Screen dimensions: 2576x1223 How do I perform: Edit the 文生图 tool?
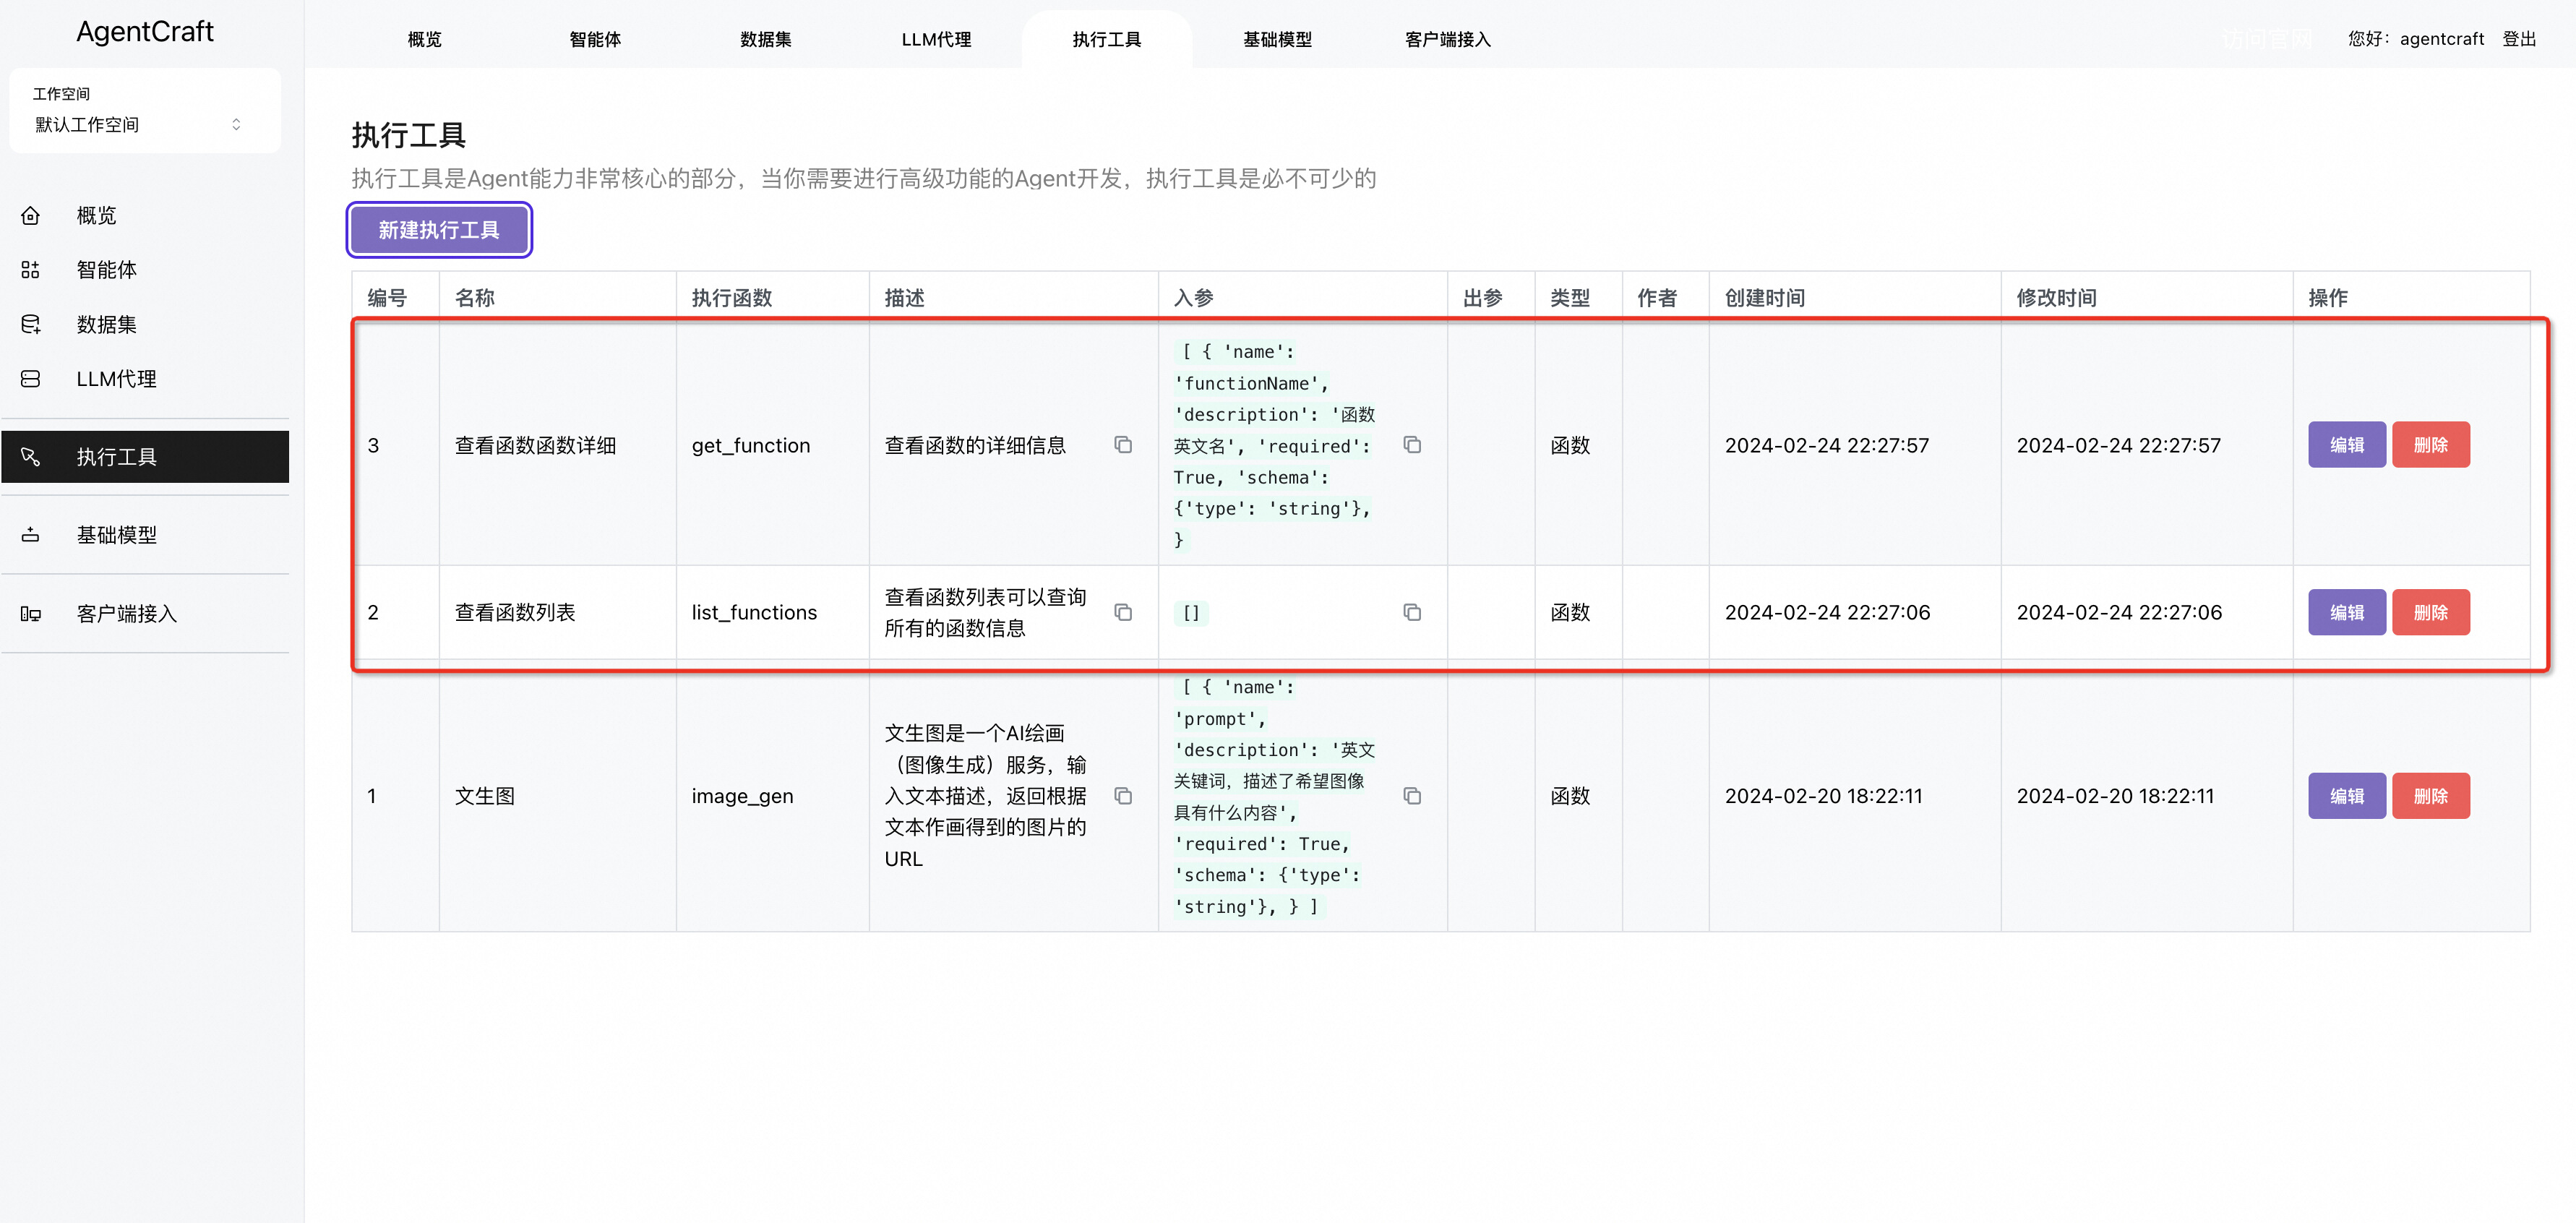(2346, 796)
